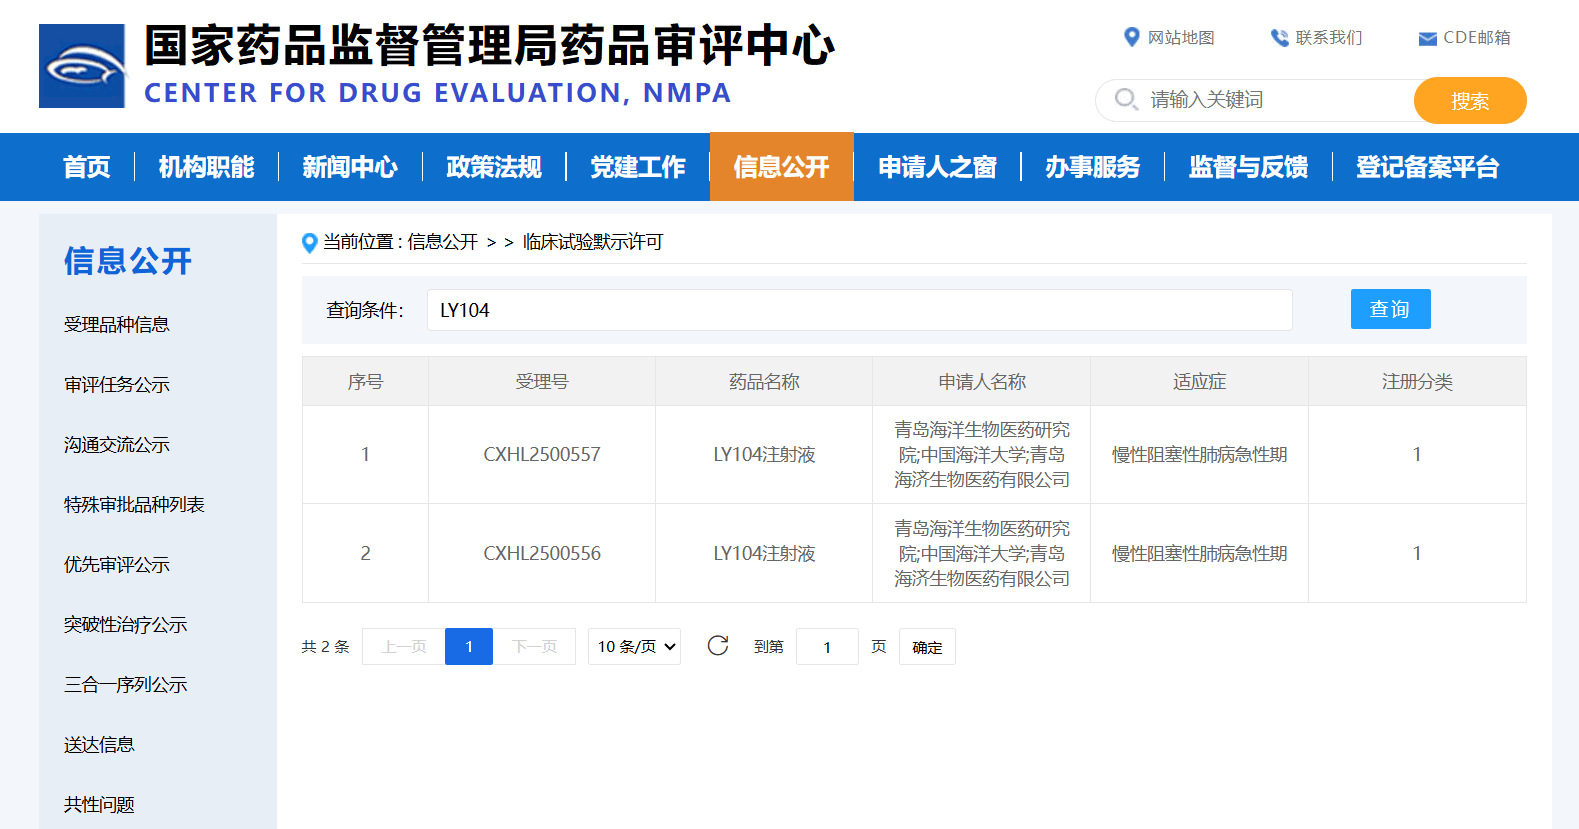Click the pagination refresh icon
The height and width of the screenshot is (829, 1579).
pyautogui.click(x=717, y=646)
